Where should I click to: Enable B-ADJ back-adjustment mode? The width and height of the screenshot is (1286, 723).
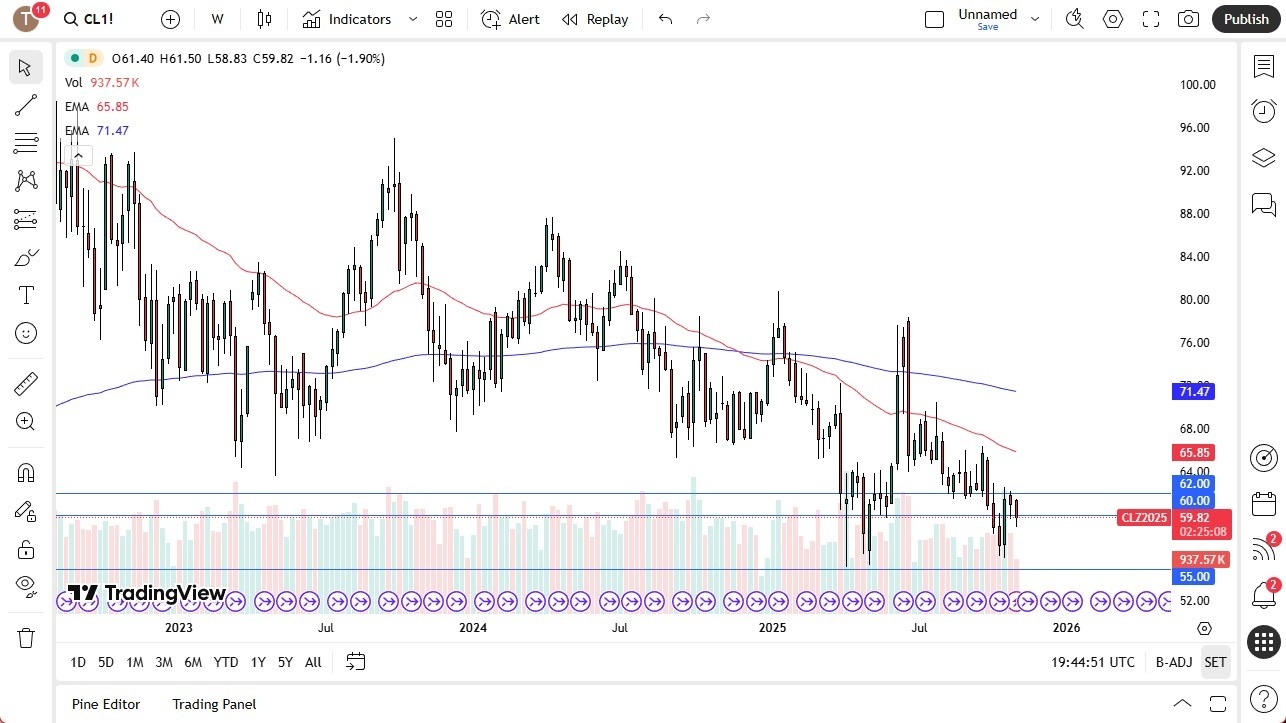(x=1173, y=662)
